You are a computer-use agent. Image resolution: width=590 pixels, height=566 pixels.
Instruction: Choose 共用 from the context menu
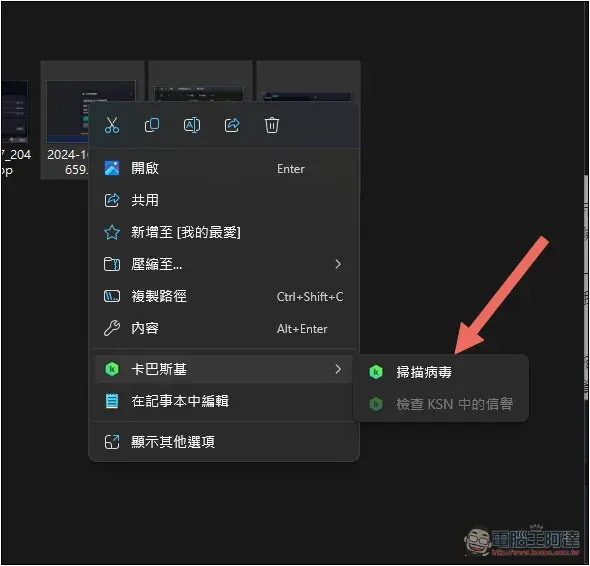(x=224, y=200)
